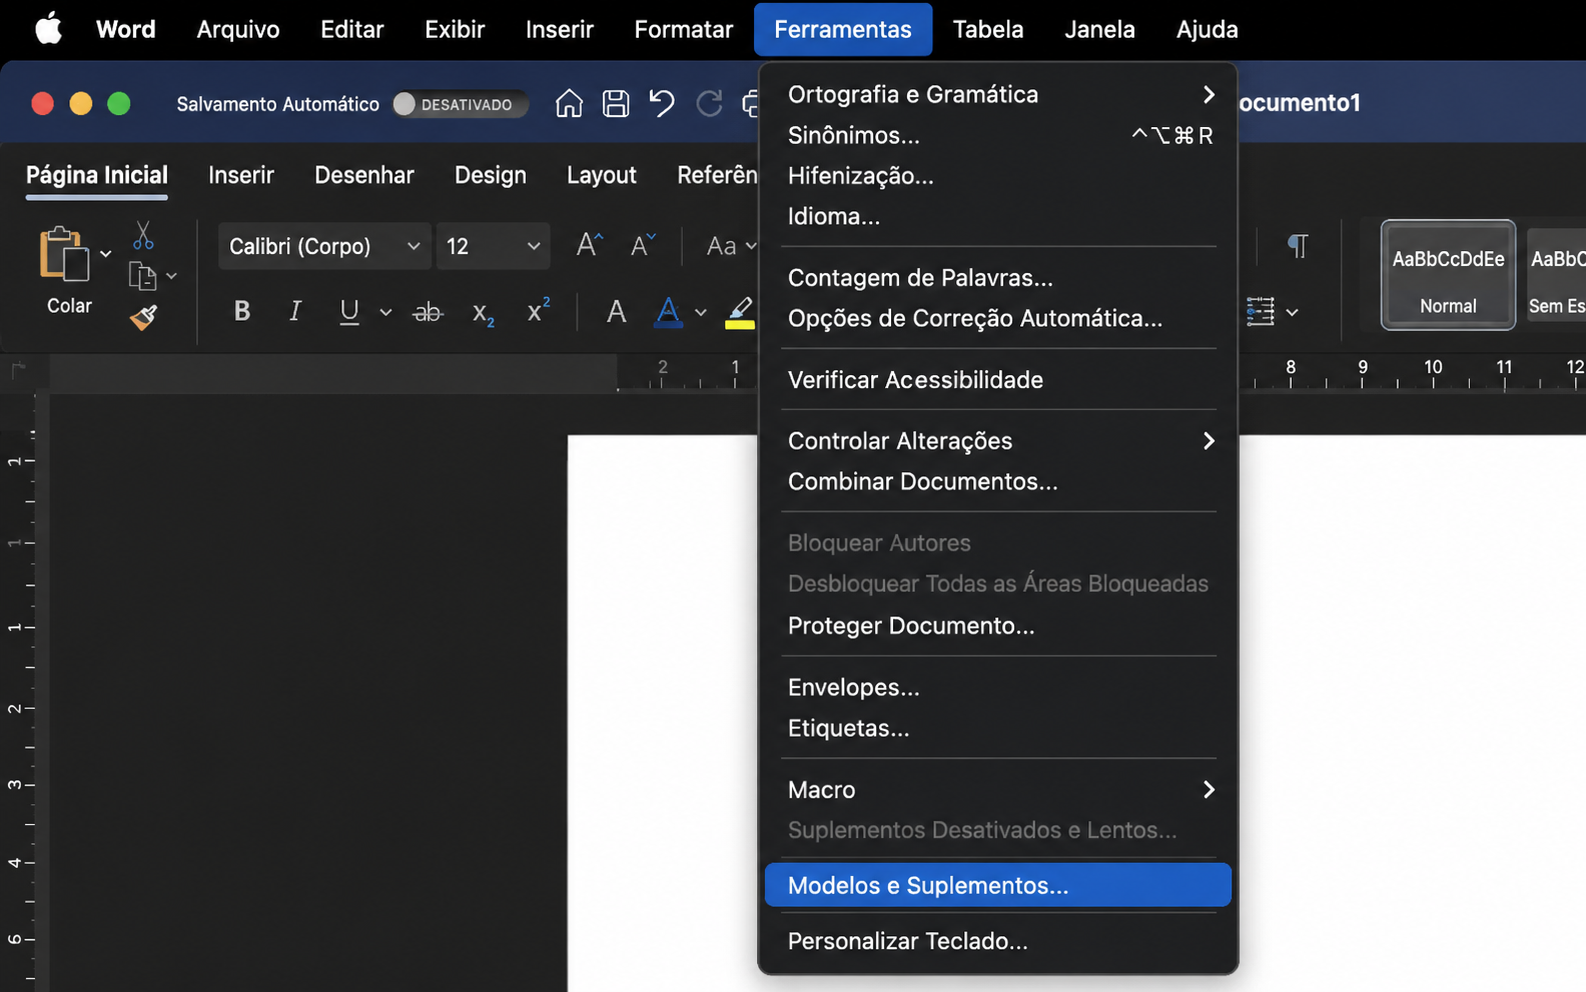
Task: Open Opções de Correção Automática…
Action: click(x=998, y=318)
